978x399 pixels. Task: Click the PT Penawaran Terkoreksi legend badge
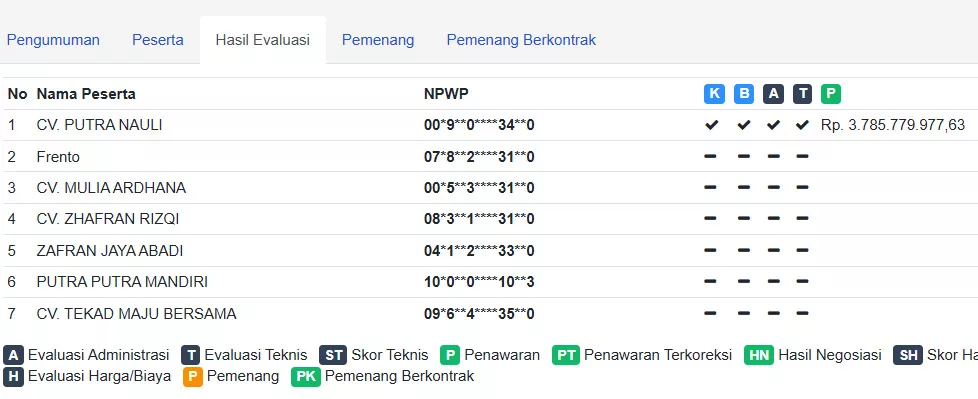566,355
